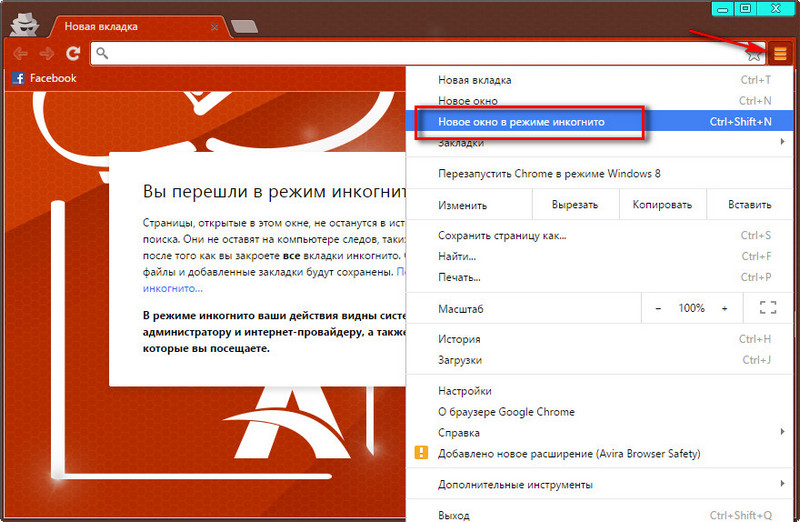Click the Масштаб label
Image resolution: width=800 pixels, height=522 pixels.
(460, 309)
